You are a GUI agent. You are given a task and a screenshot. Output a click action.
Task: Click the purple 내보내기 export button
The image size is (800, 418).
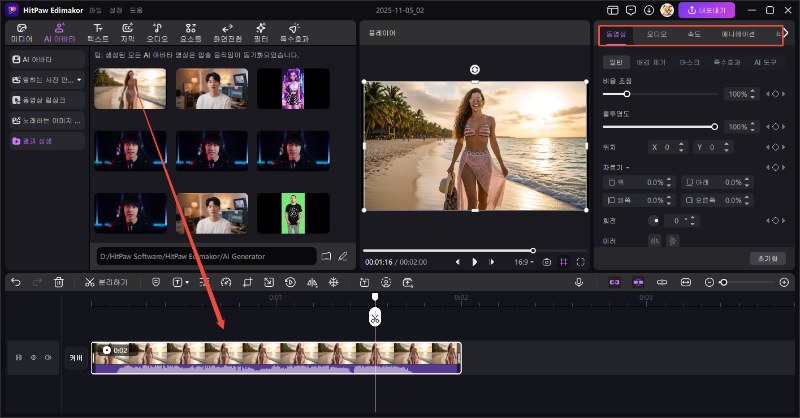point(707,10)
